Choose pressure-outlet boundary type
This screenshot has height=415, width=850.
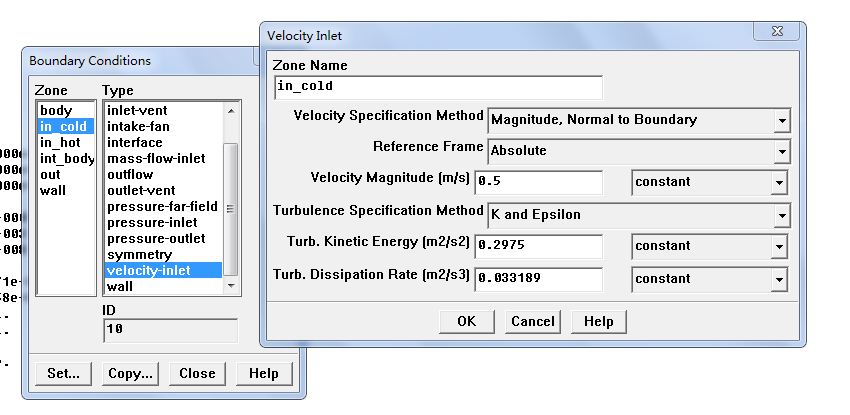156,238
